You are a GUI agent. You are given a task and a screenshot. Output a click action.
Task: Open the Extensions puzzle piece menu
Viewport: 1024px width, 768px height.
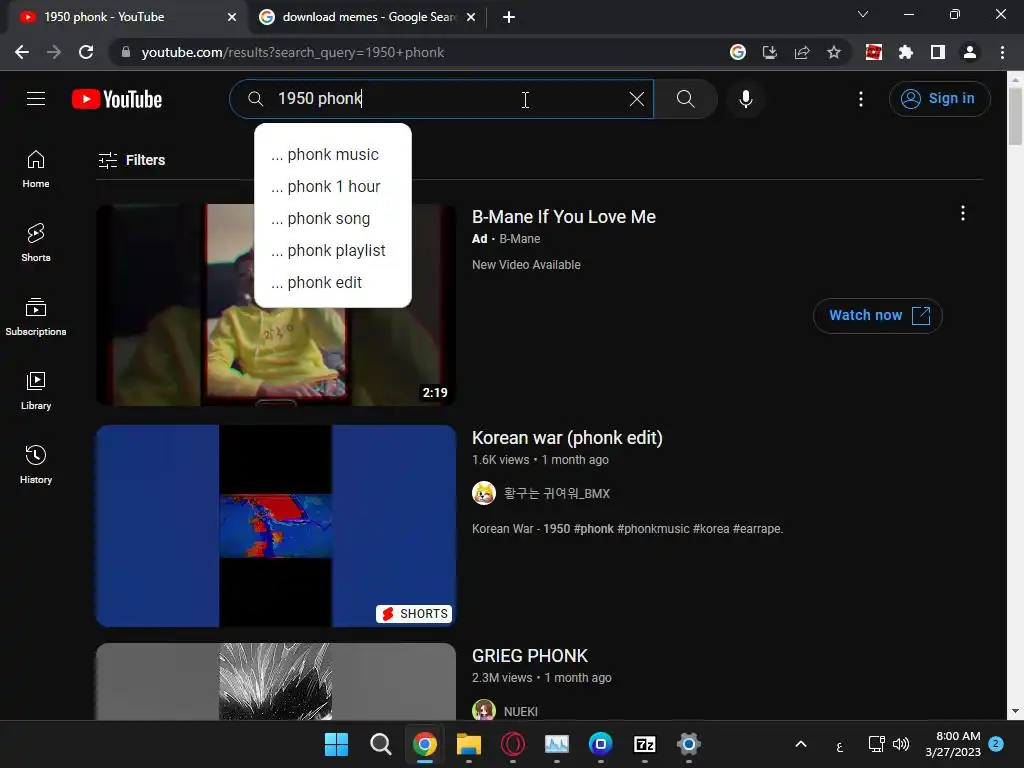[x=906, y=52]
